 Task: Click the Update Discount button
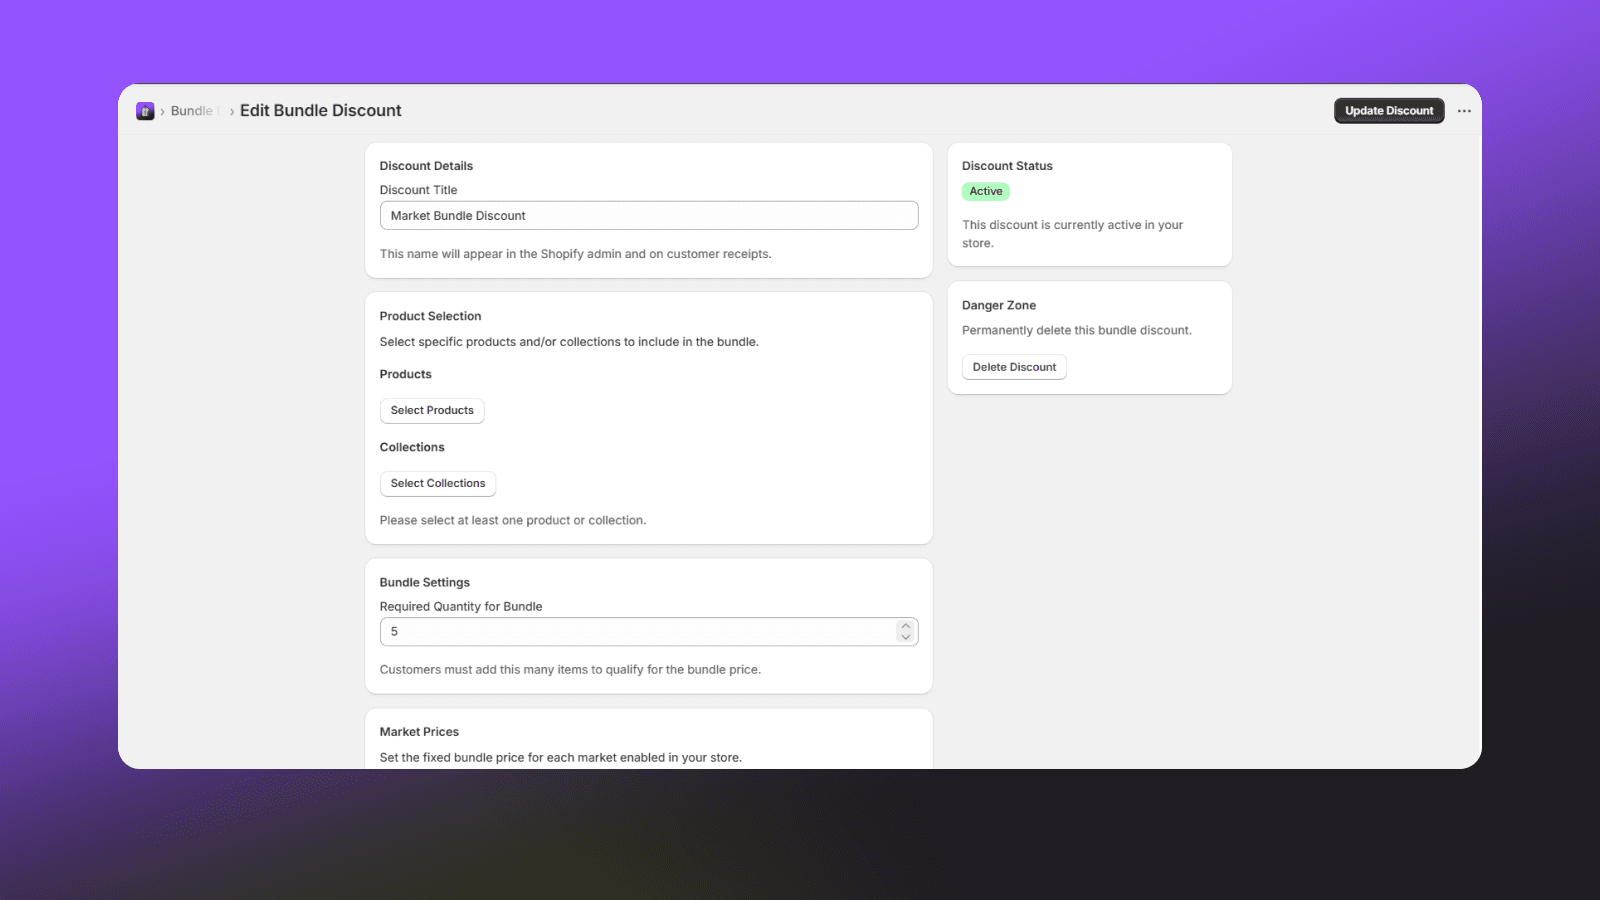coord(1389,111)
